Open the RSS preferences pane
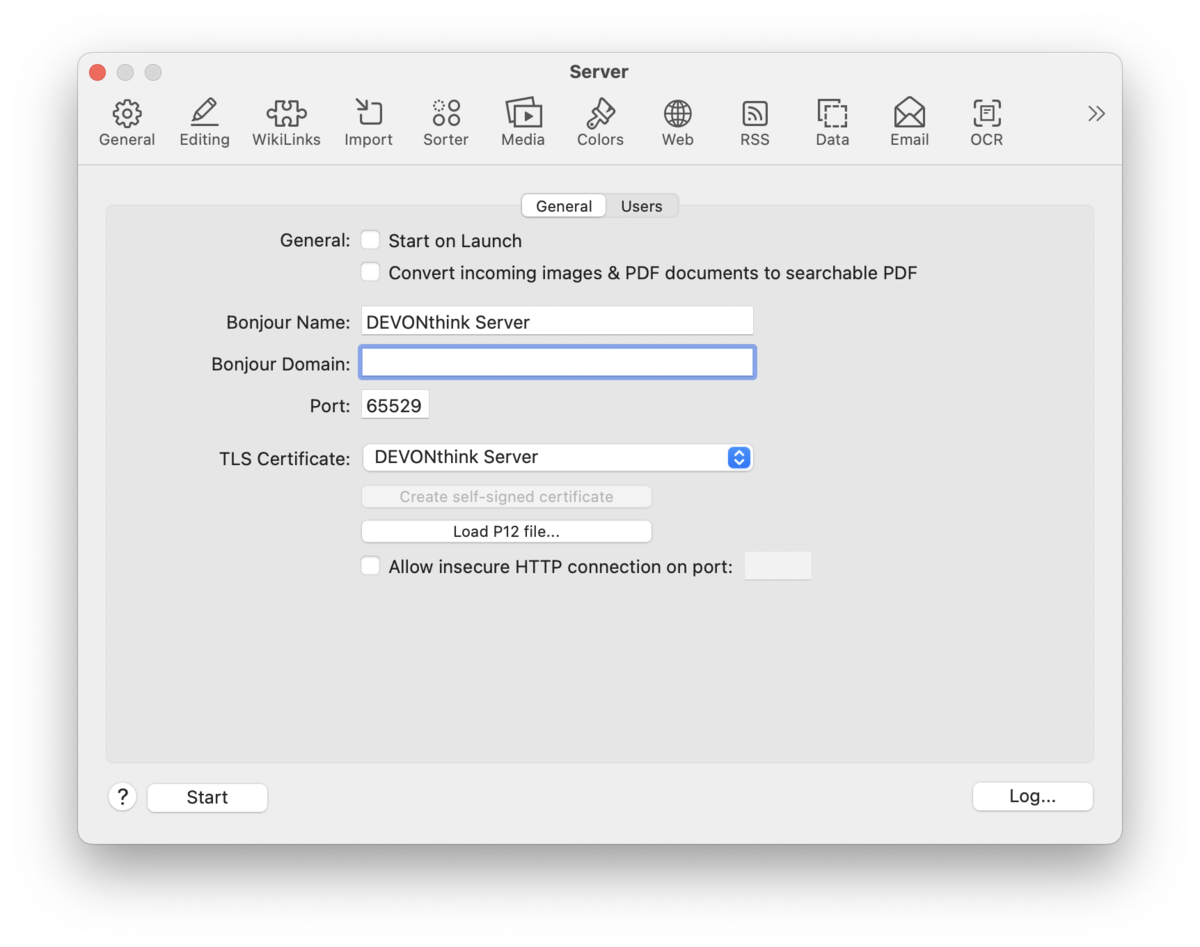This screenshot has width=1200, height=947. [x=755, y=123]
